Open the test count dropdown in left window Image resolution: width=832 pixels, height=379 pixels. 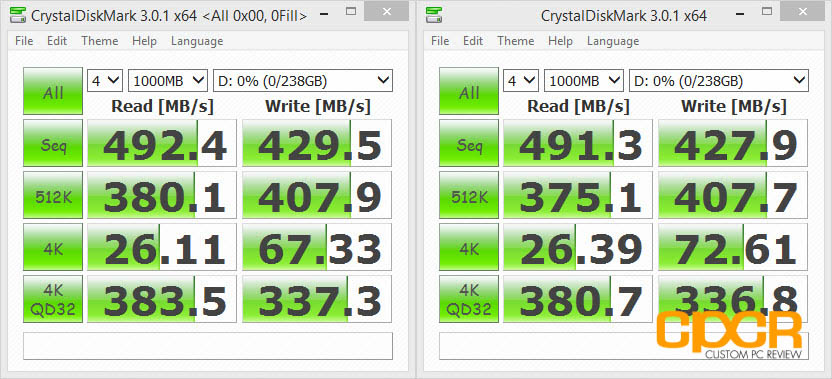pos(106,81)
